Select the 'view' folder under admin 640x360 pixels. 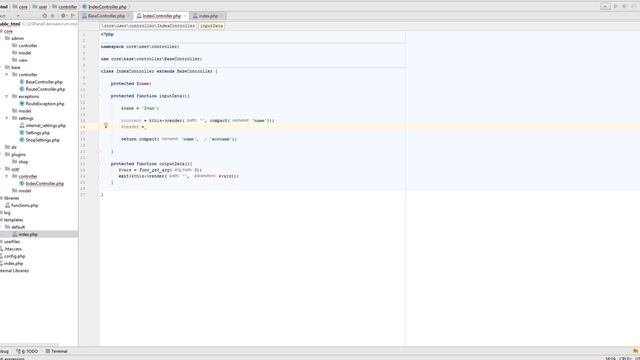point(23,60)
